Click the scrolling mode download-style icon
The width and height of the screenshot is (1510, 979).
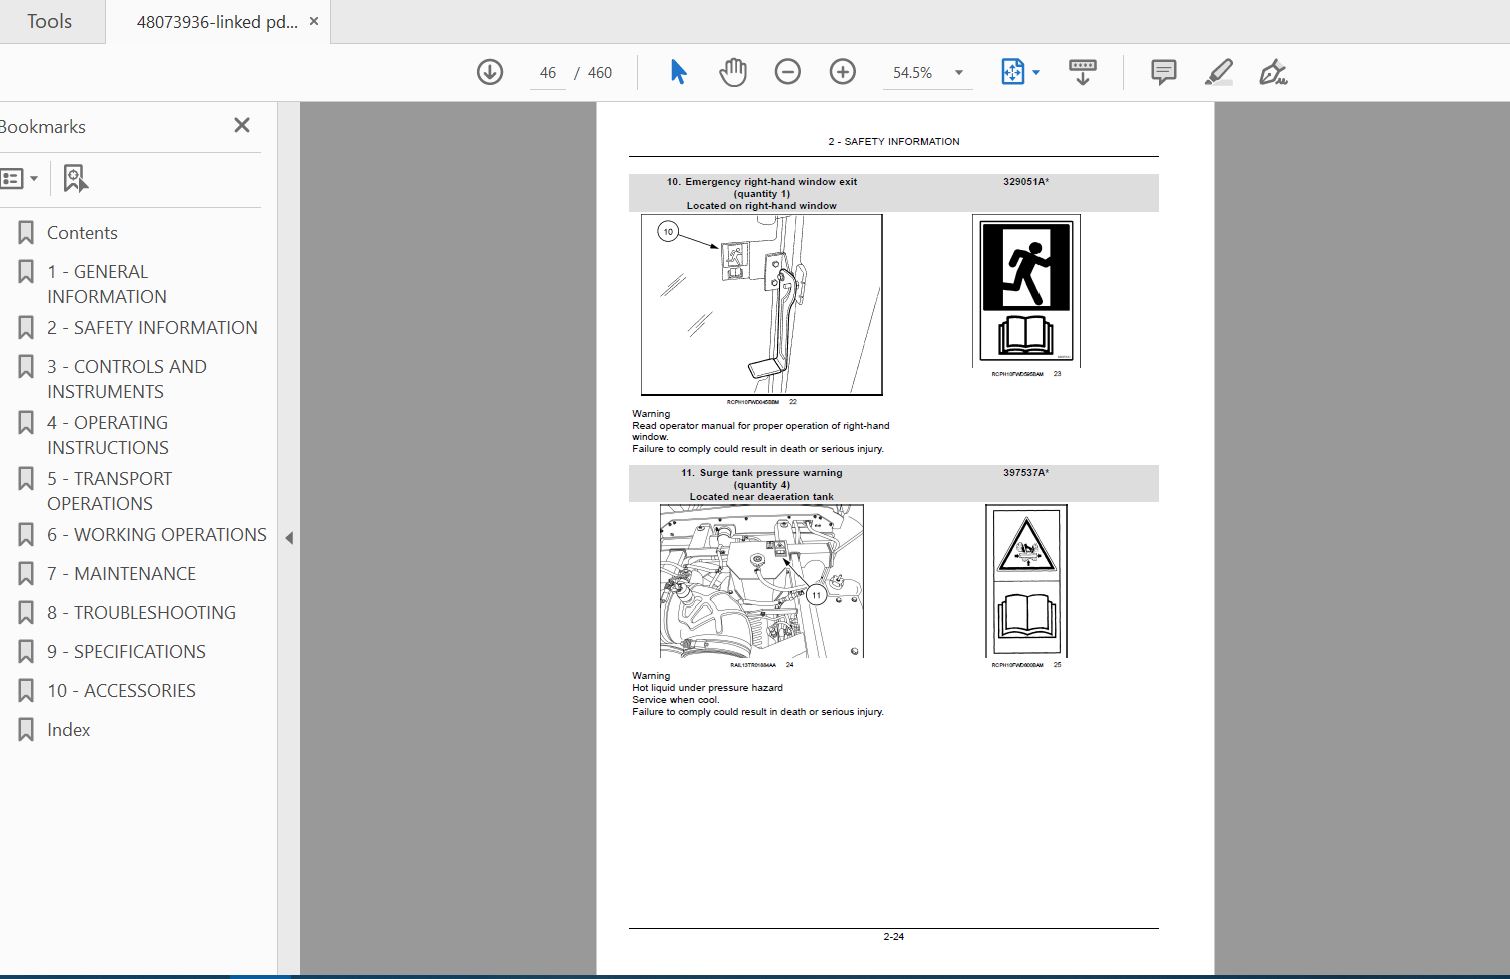tap(1082, 72)
